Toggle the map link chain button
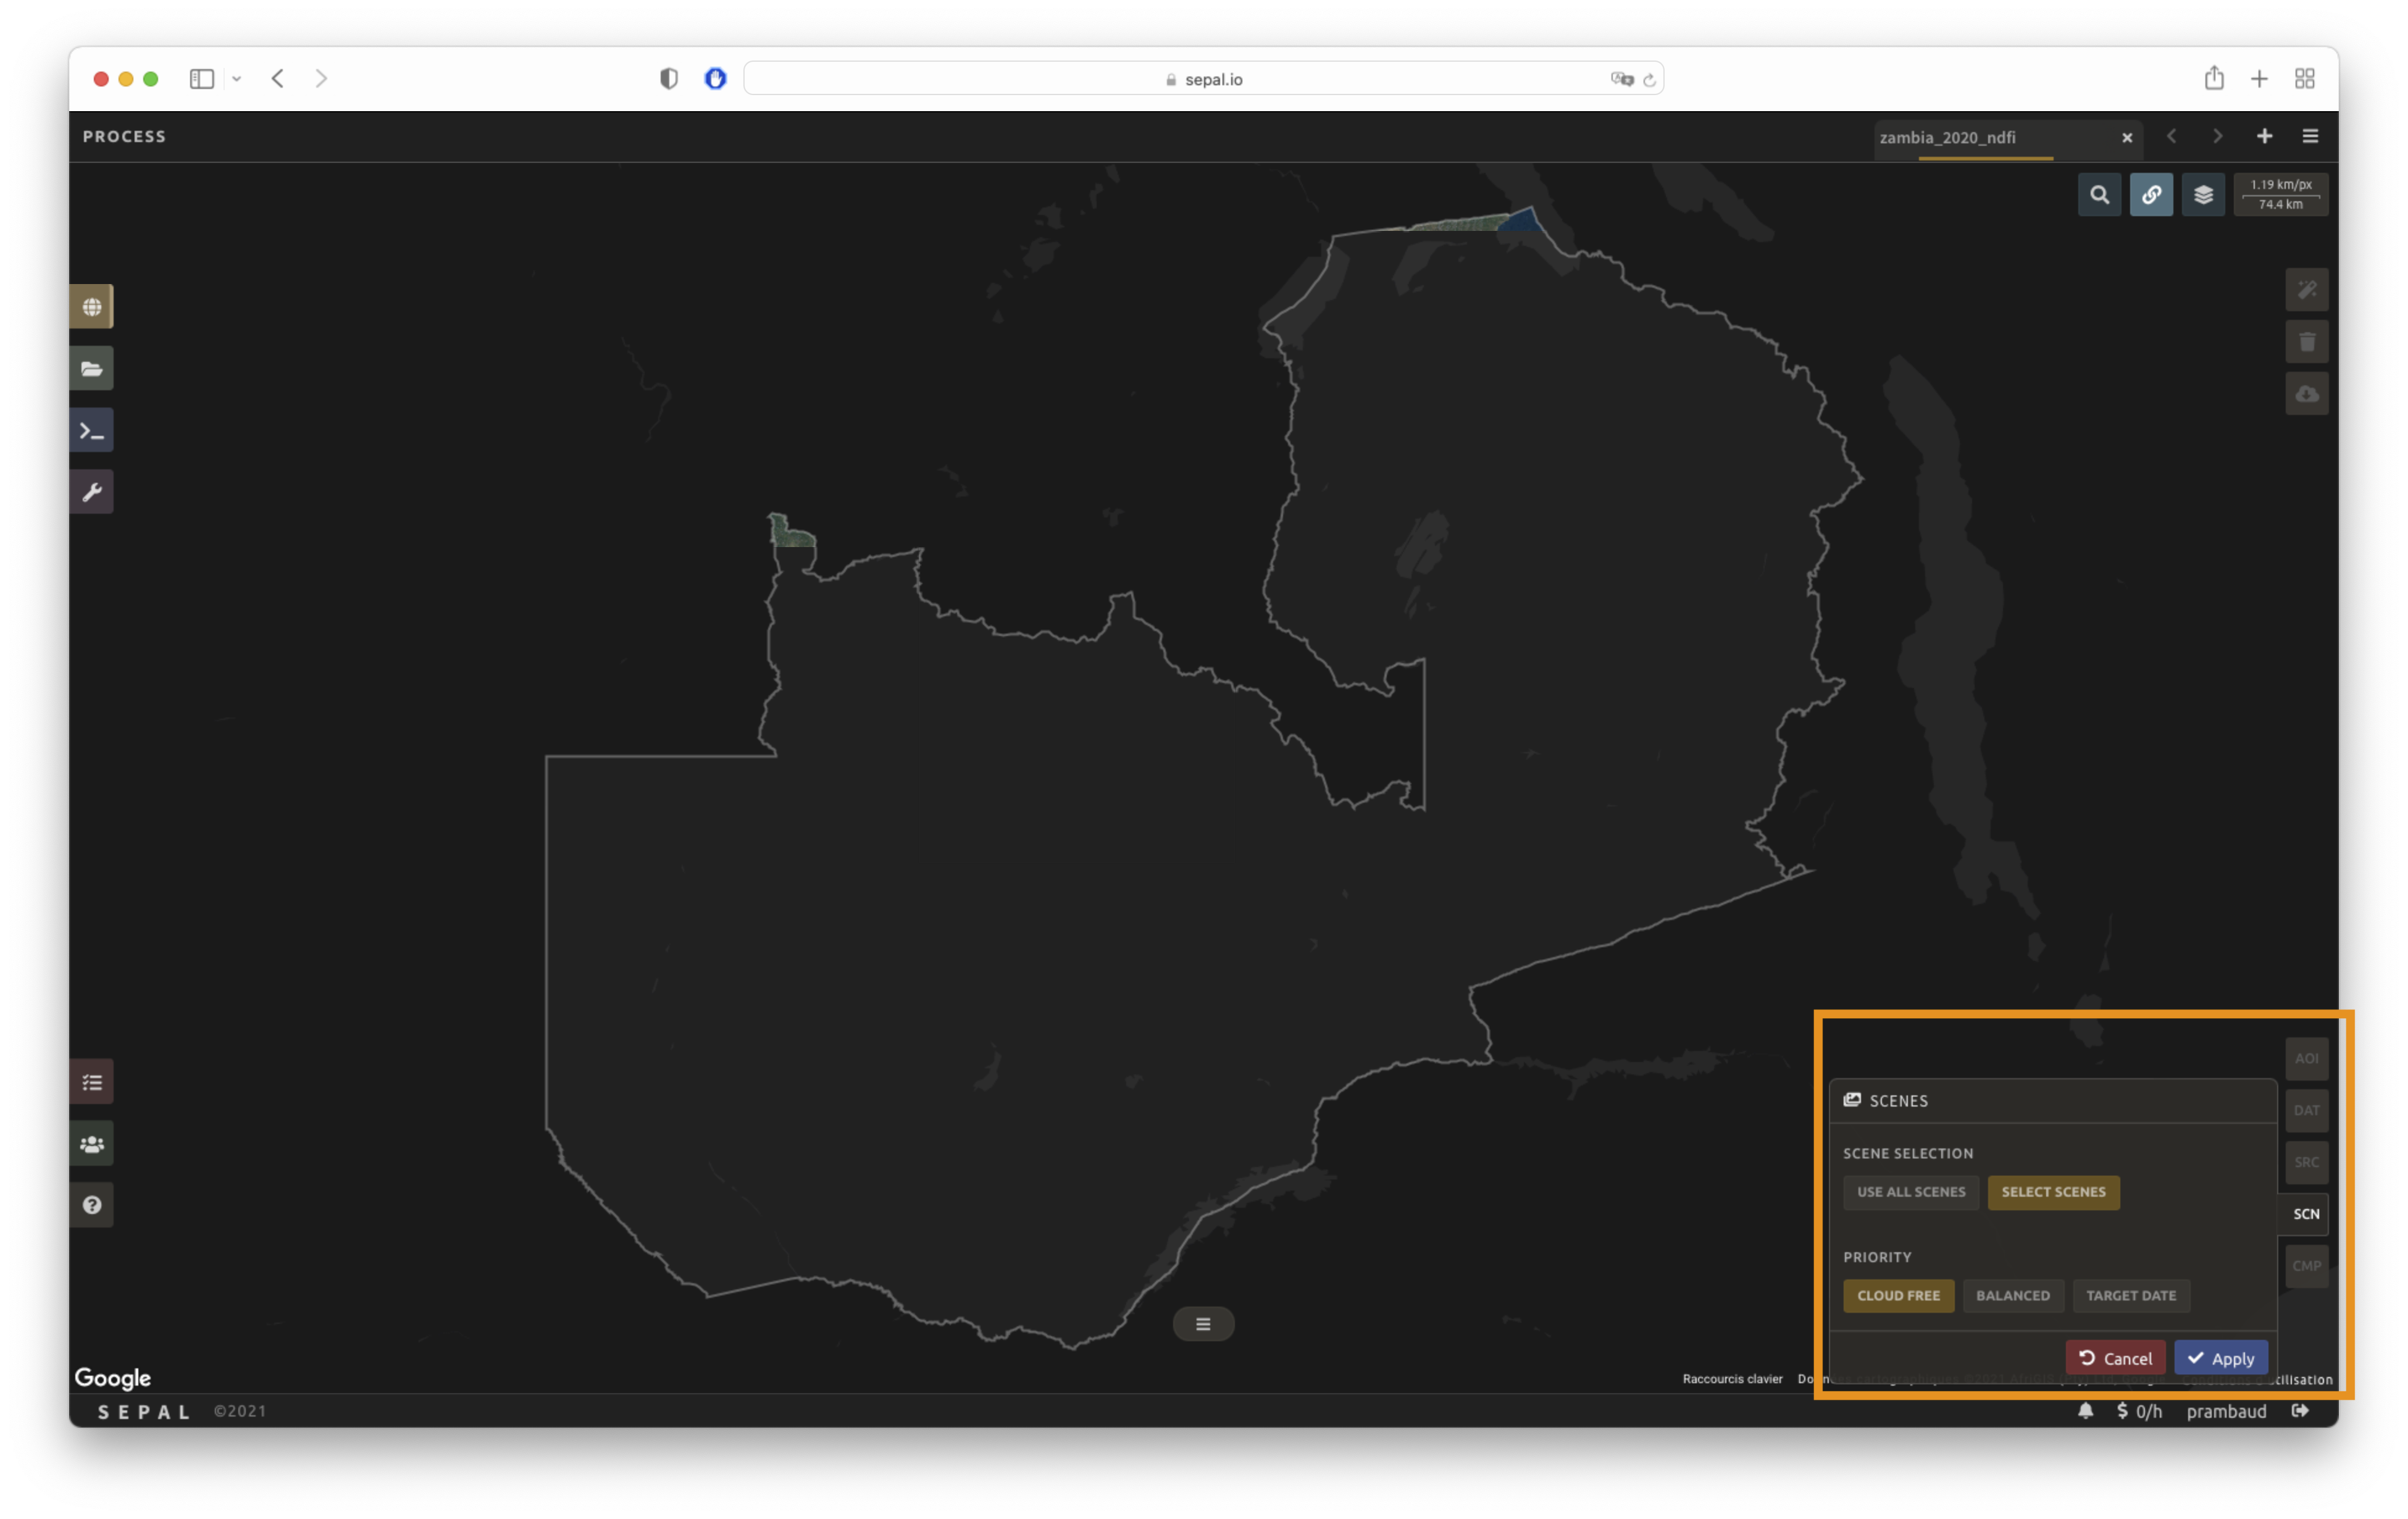Viewport: 2408px width, 1519px height. 2151,195
